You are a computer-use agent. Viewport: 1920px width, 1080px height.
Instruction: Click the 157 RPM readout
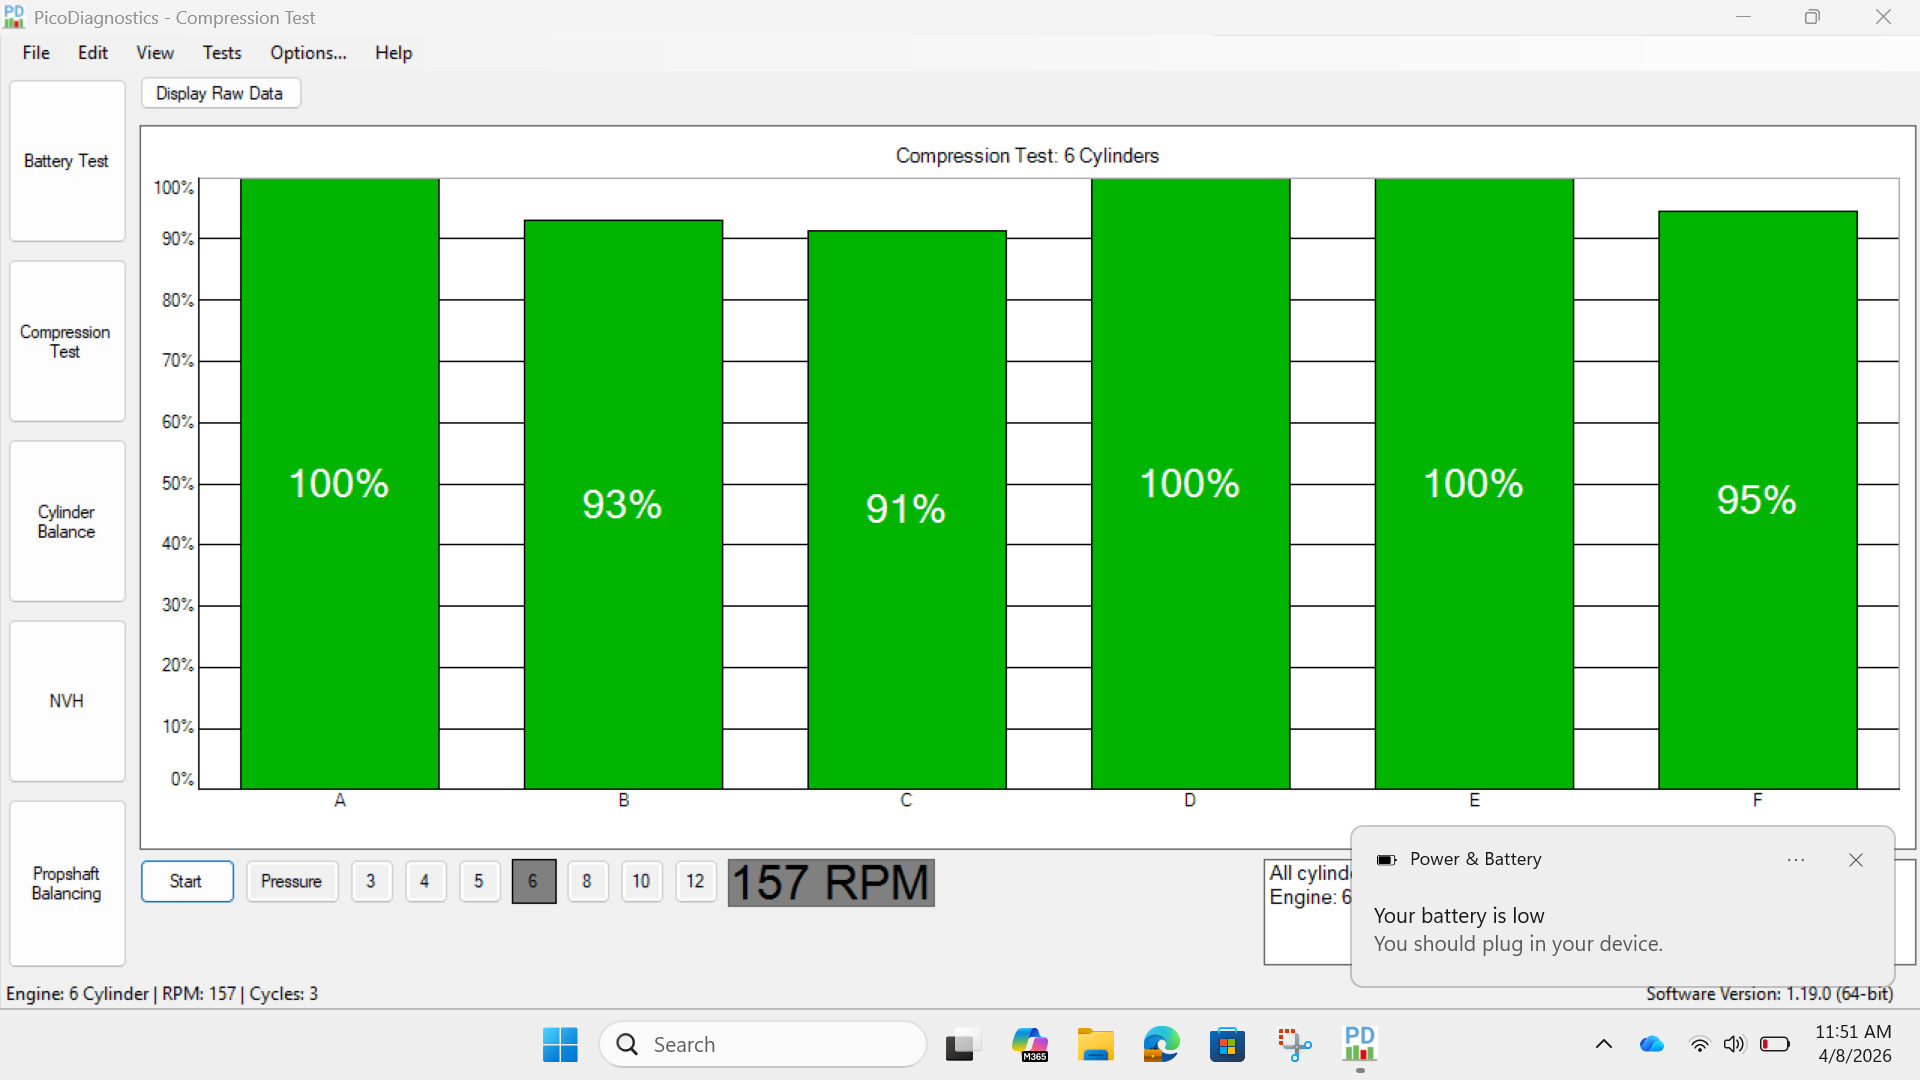[831, 883]
